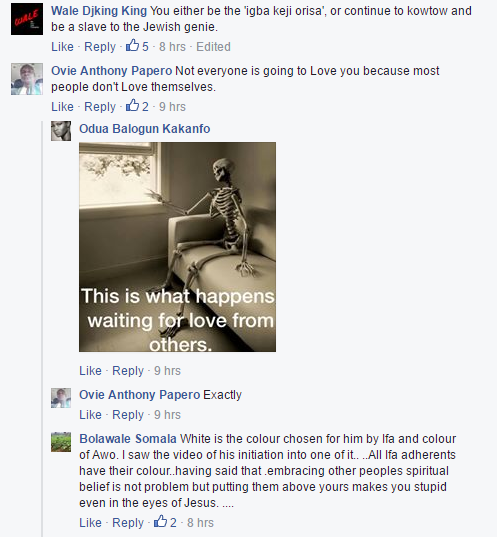This screenshot has width=497, height=537.
Task: Click the thumbs-up icon on Ovie Anthony Papero's comment
Action: tap(132, 106)
